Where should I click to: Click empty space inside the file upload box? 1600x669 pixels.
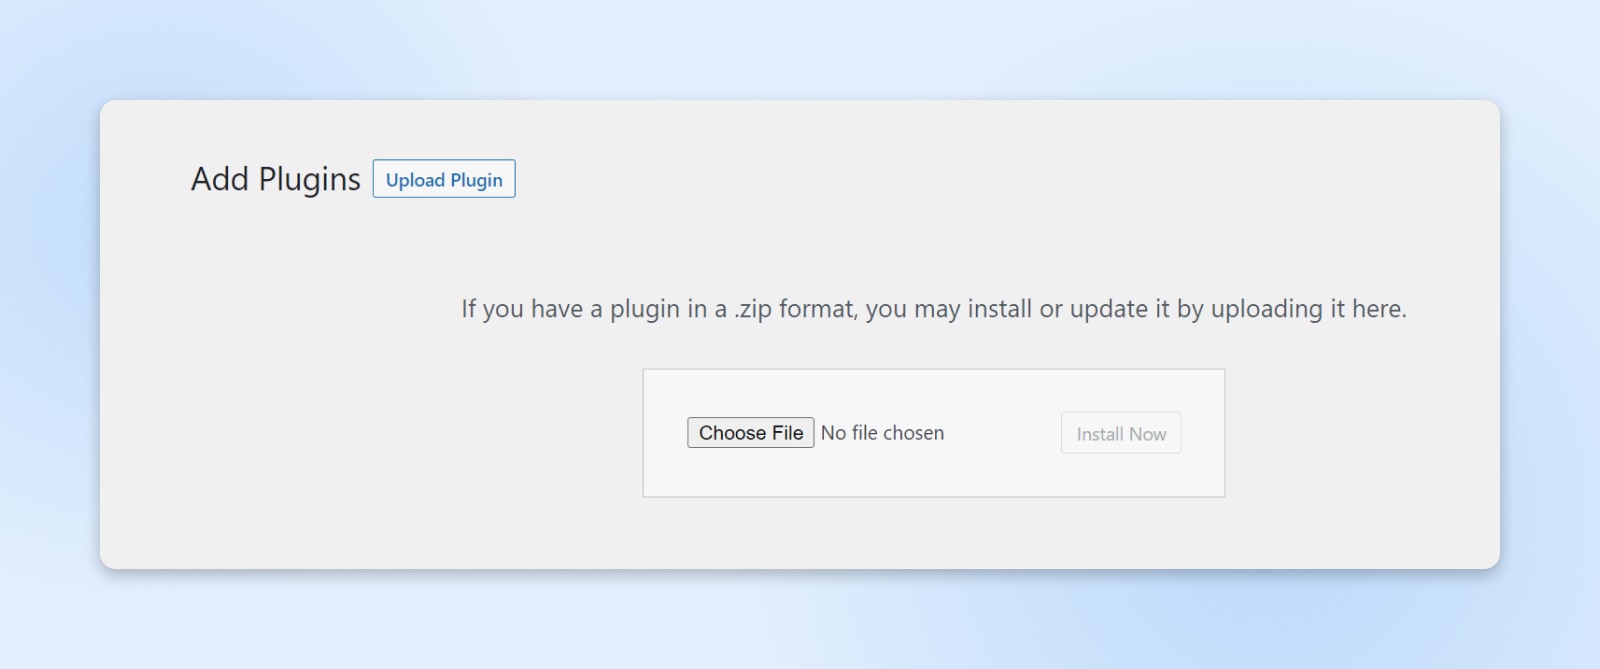click(933, 473)
